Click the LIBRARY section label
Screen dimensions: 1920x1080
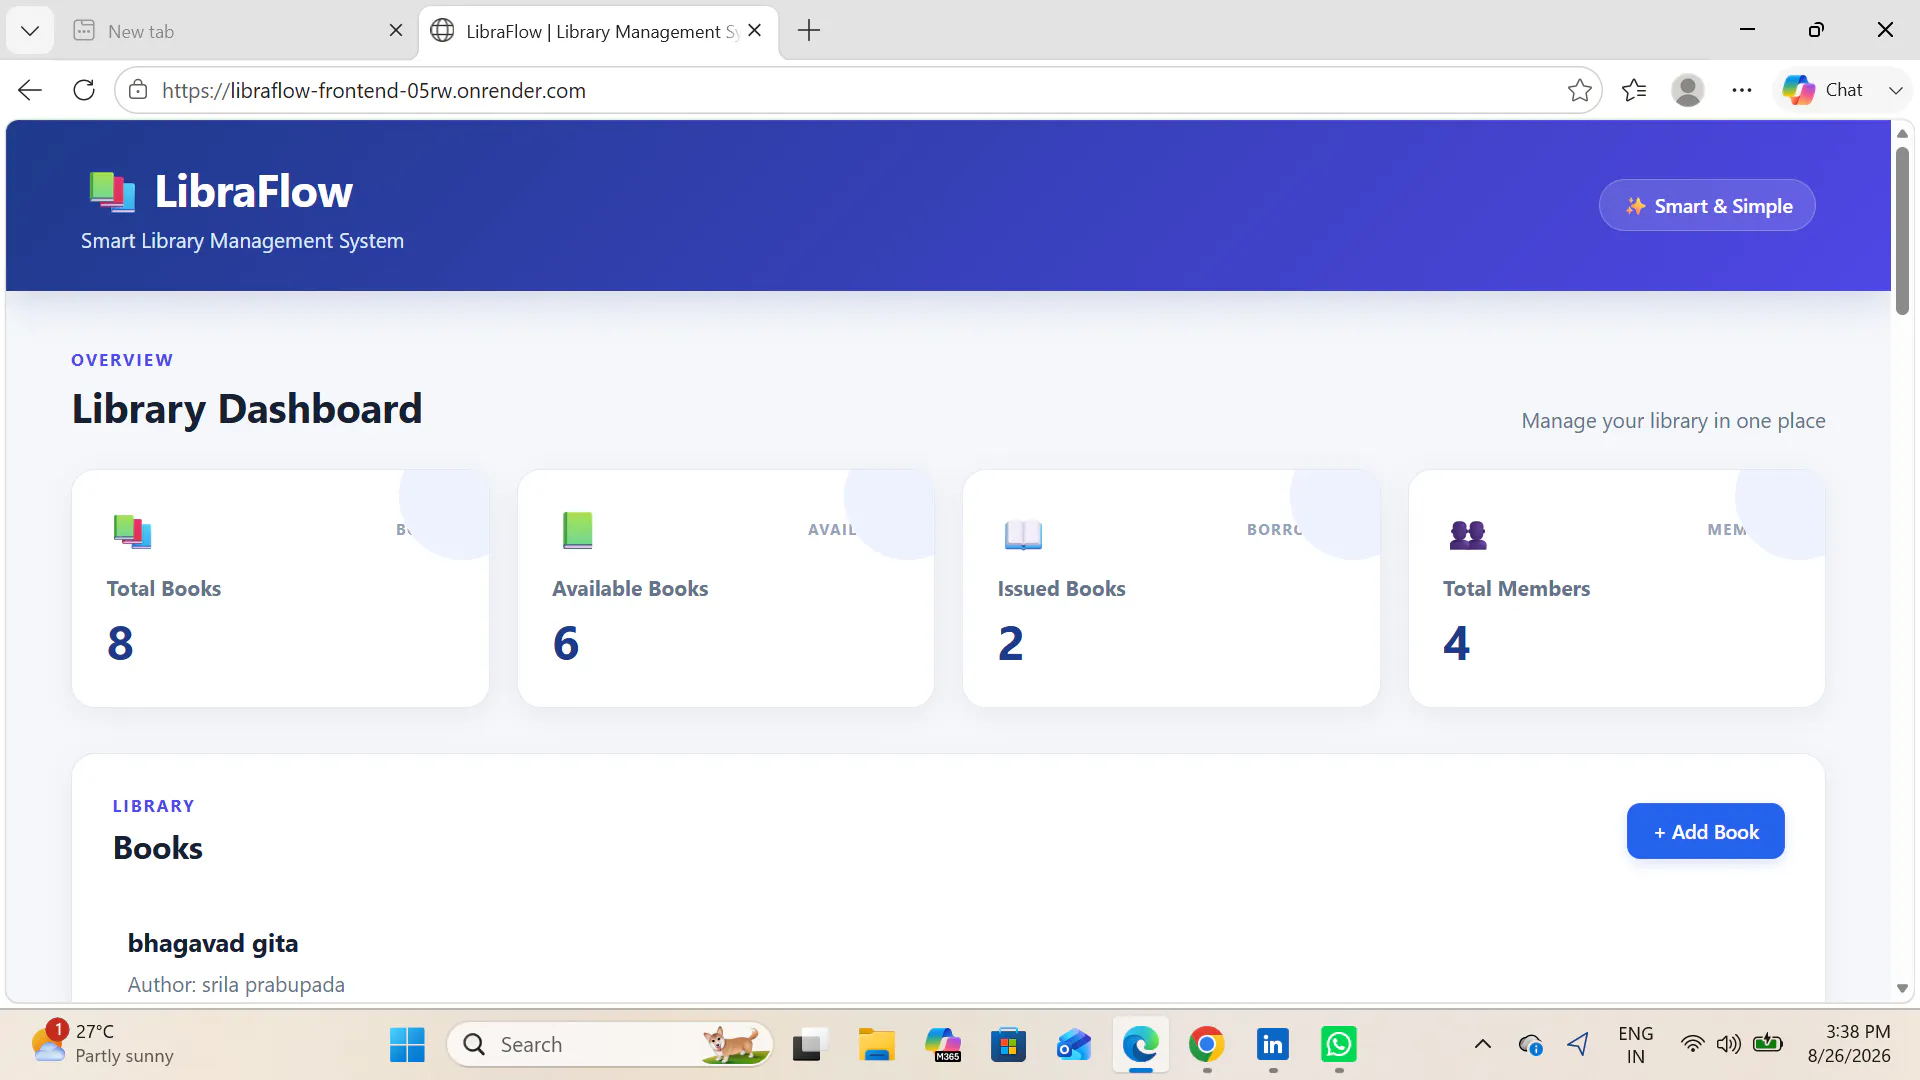154,806
